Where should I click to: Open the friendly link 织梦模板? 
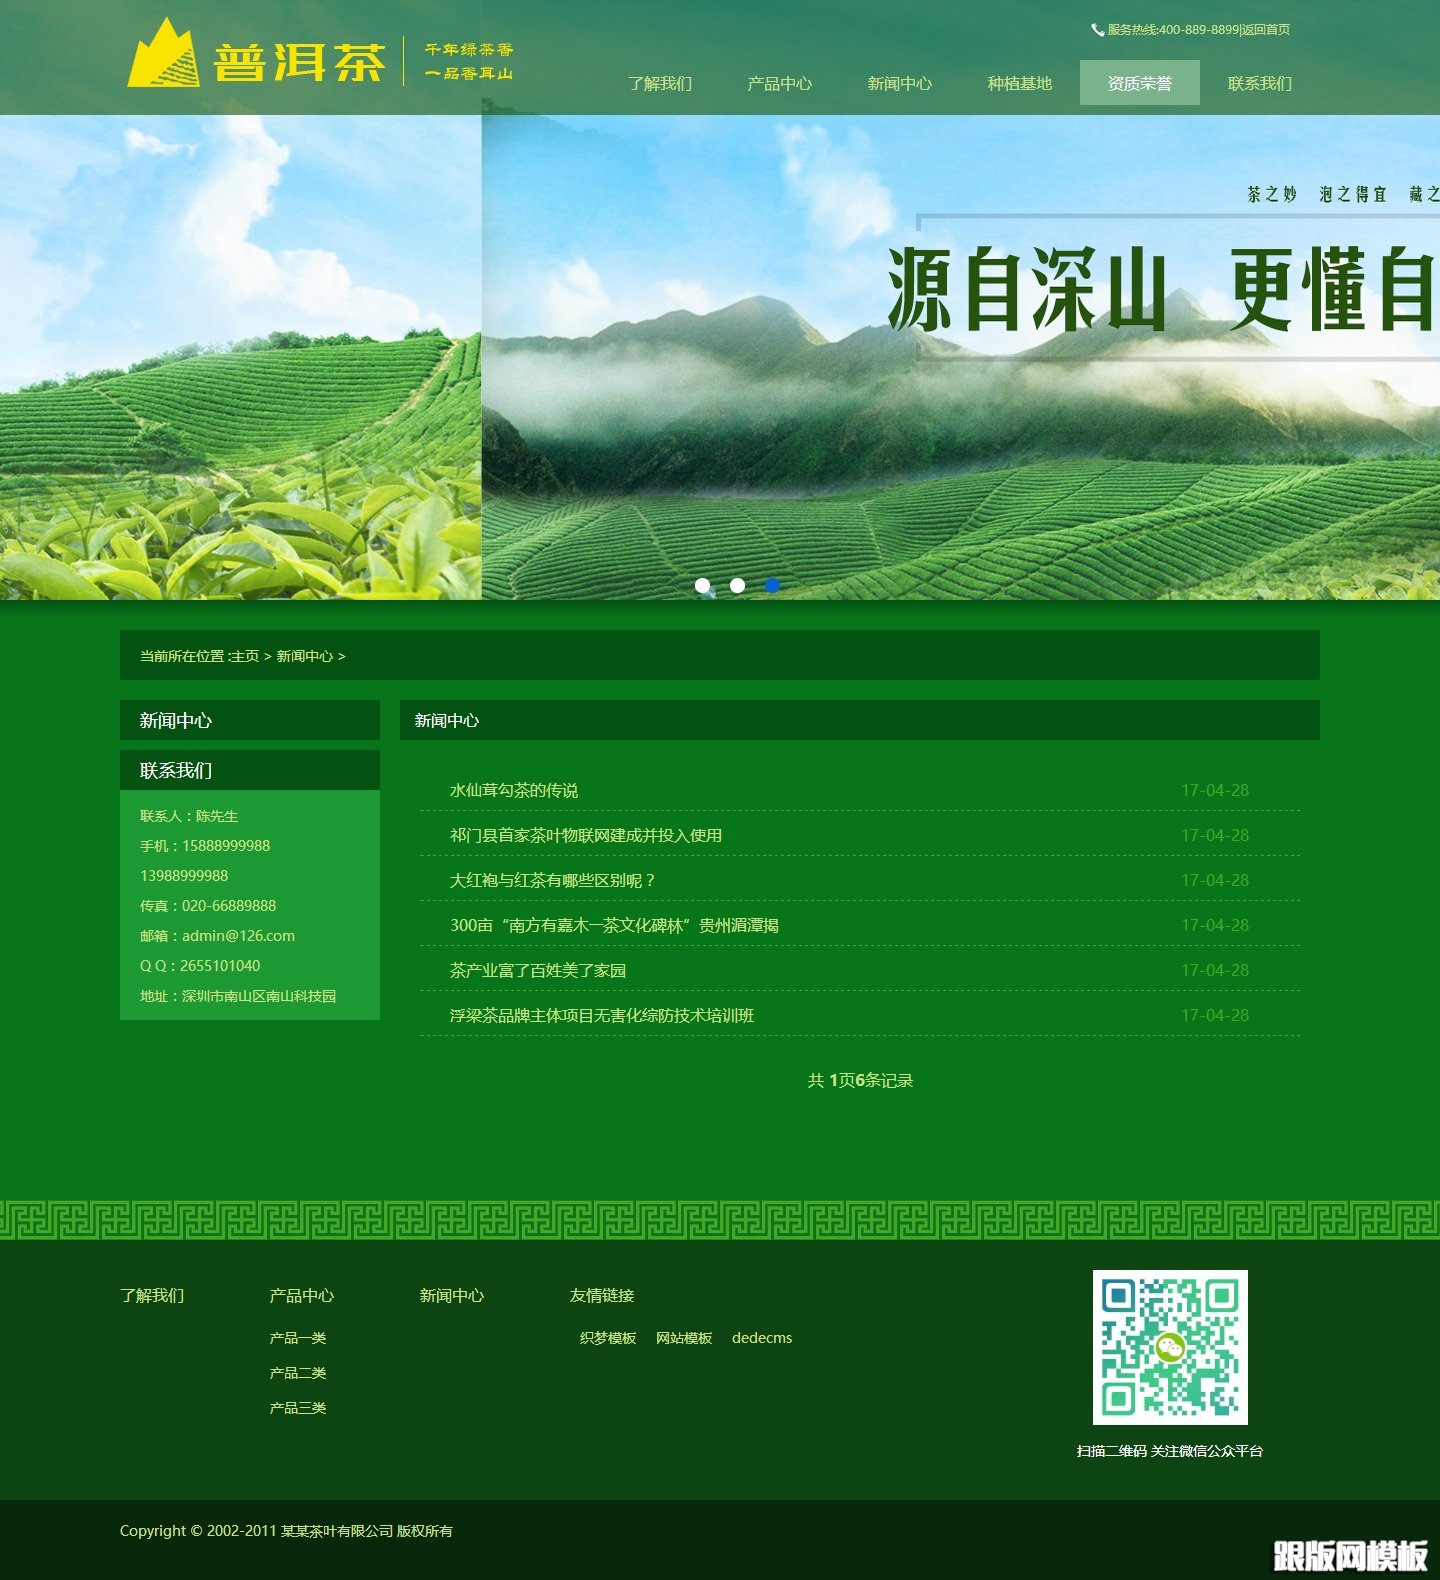(x=608, y=1338)
